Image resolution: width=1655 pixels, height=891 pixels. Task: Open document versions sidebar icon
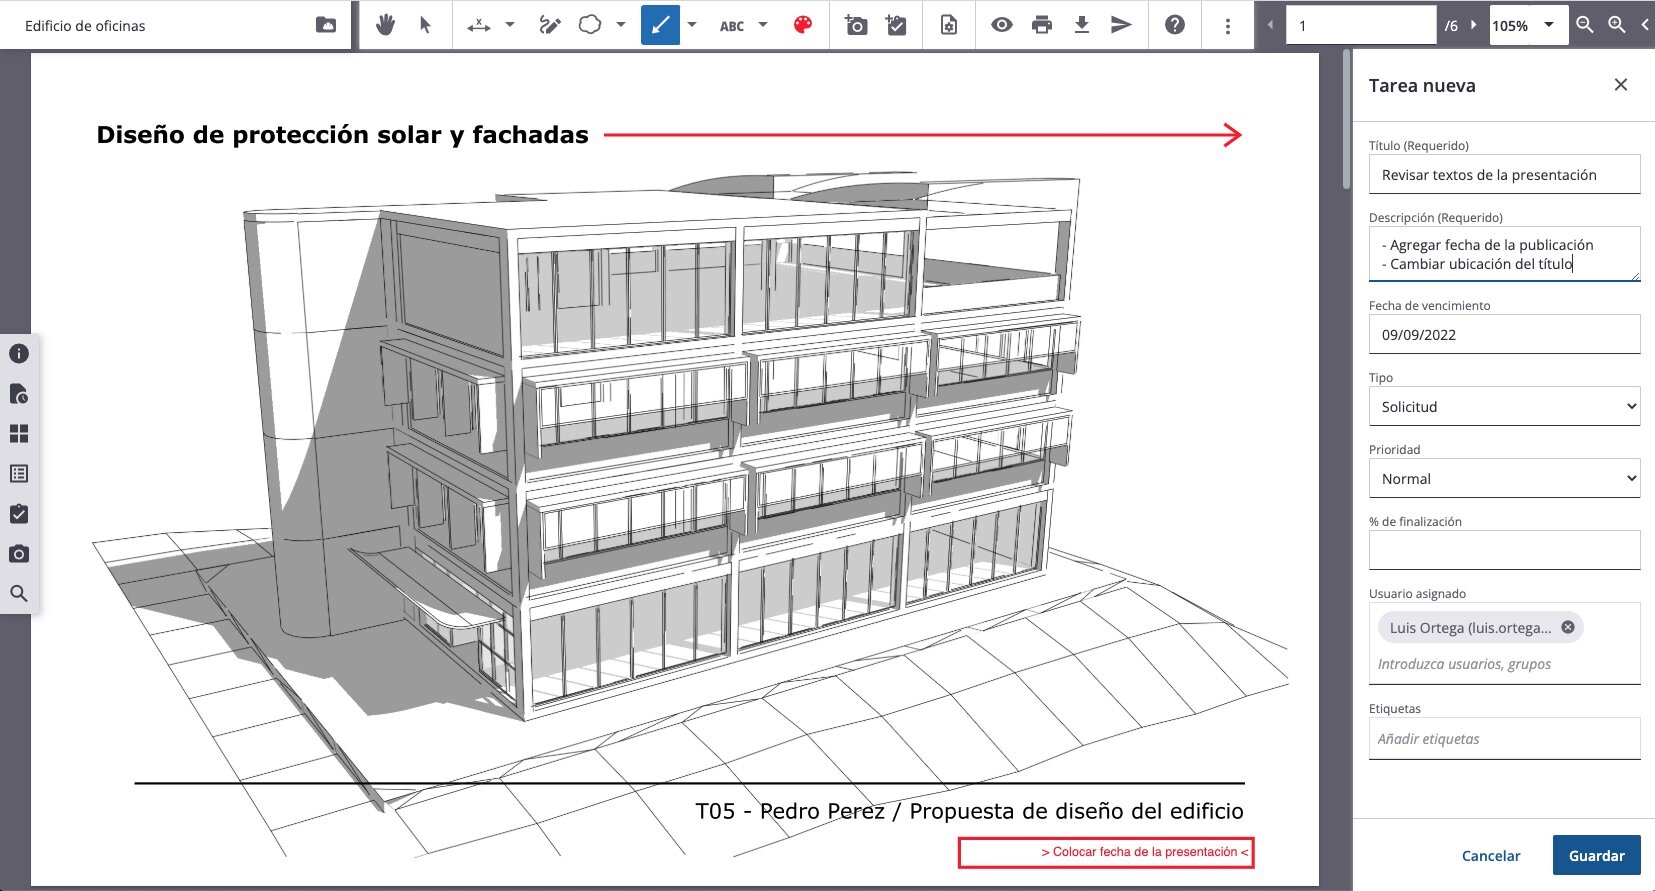click(19, 393)
